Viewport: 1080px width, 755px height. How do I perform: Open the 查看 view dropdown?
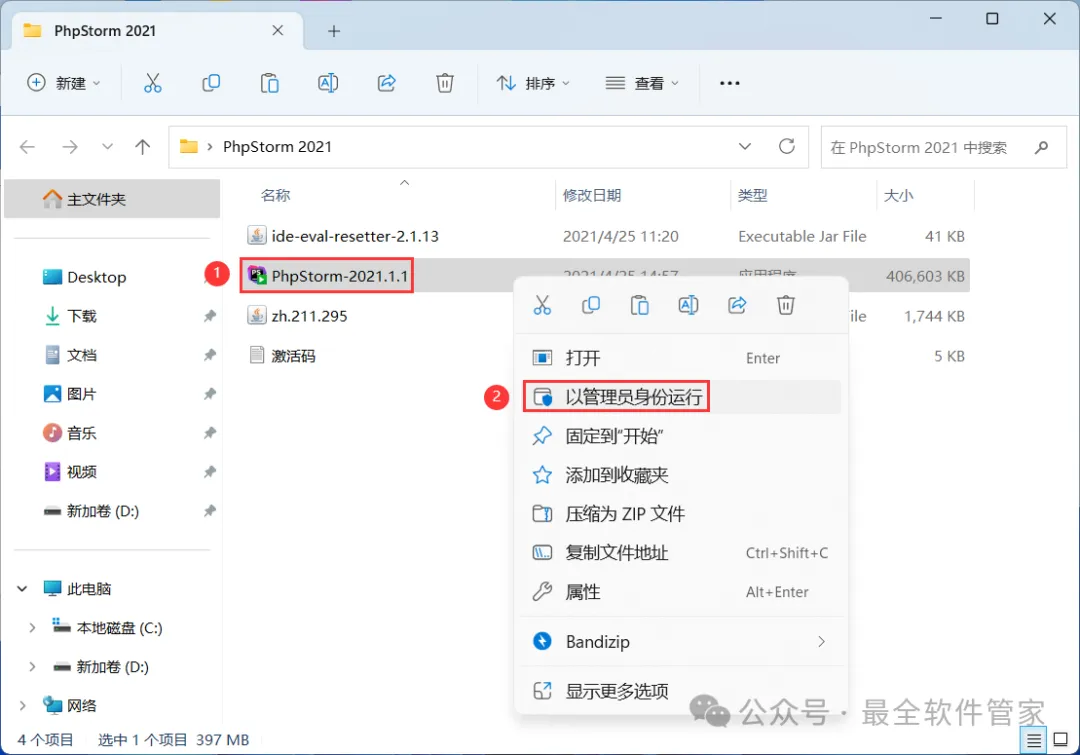[642, 83]
